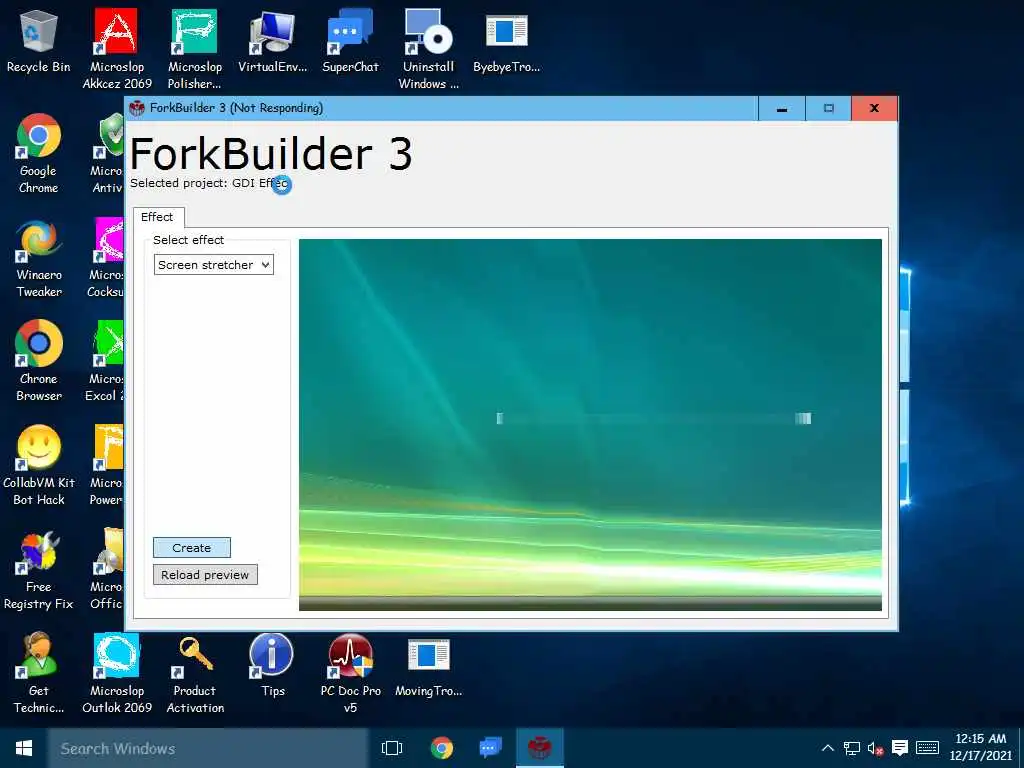The image size is (1024, 768).
Task: Open SuperChat from the taskbar
Action: coord(490,748)
